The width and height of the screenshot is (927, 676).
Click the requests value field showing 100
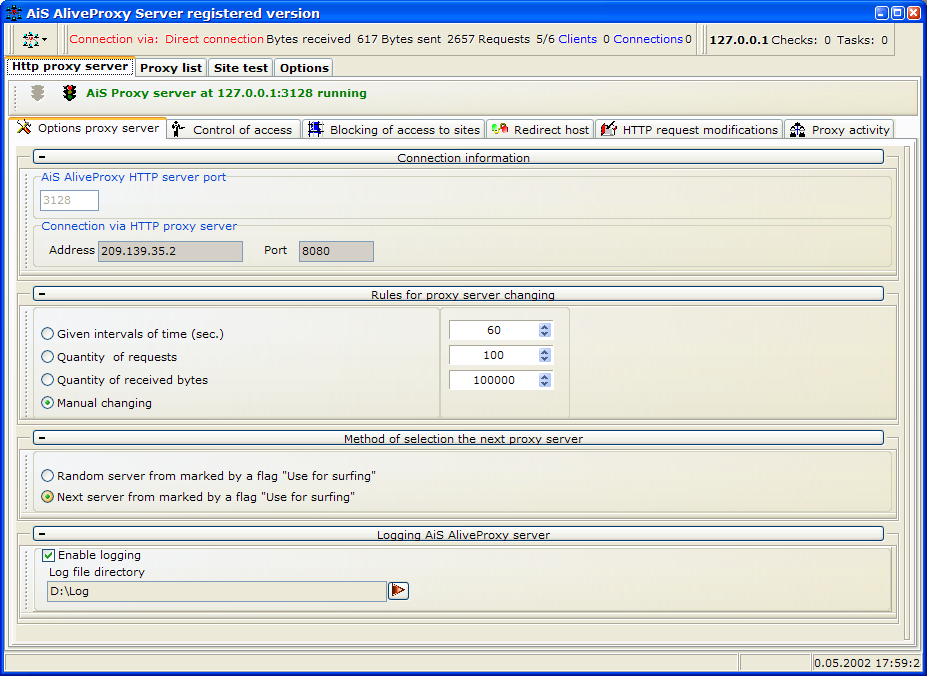click(494, 355)
